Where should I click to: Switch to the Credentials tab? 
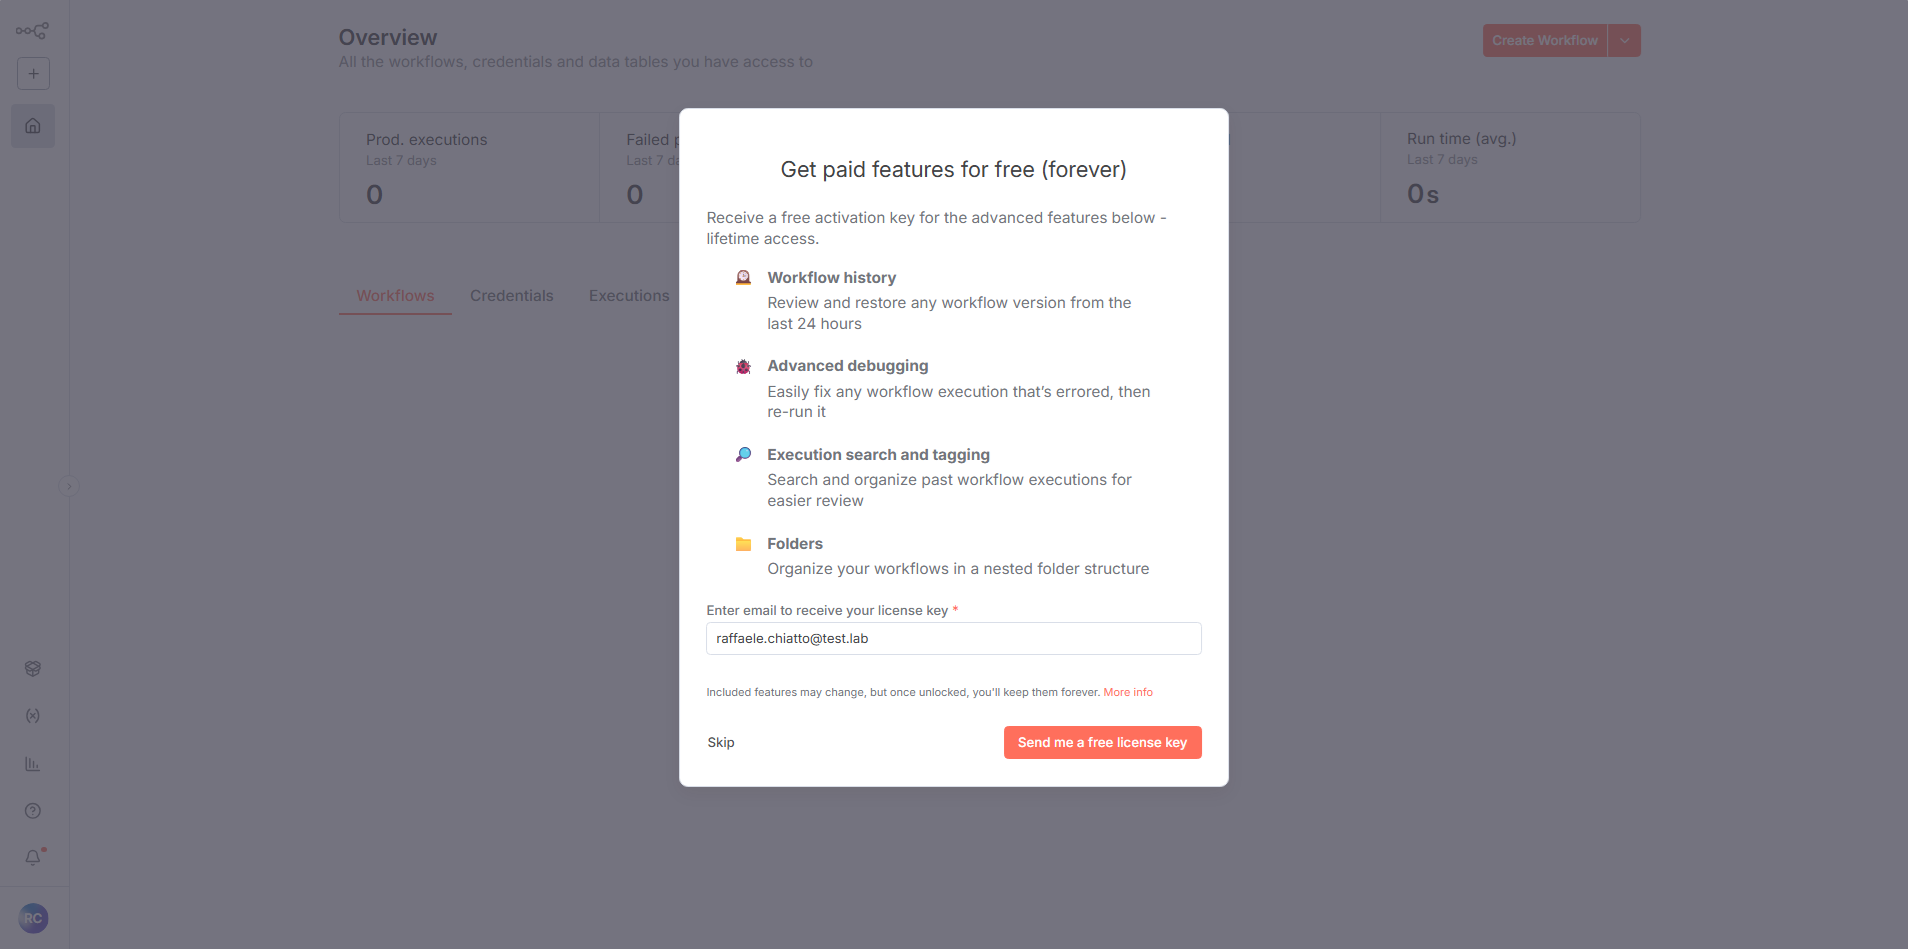(x=511, y=296)
